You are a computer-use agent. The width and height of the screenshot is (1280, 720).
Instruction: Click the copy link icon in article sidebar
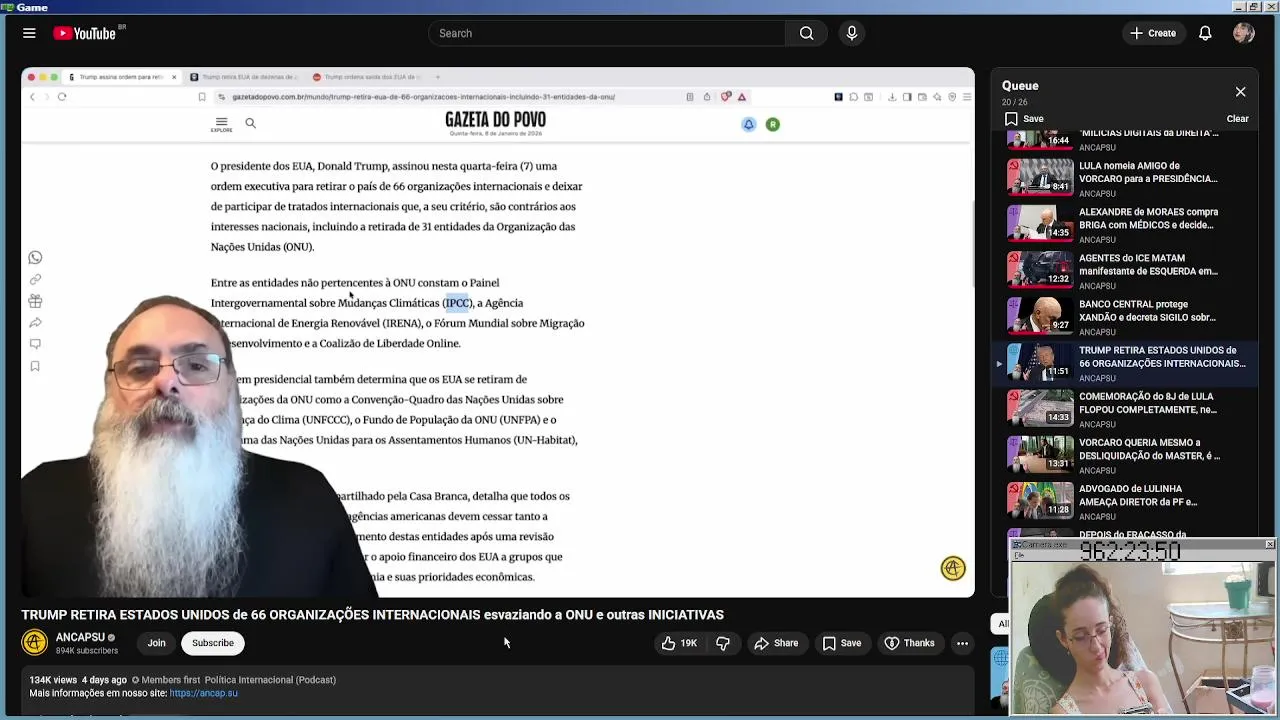(35, 280)
